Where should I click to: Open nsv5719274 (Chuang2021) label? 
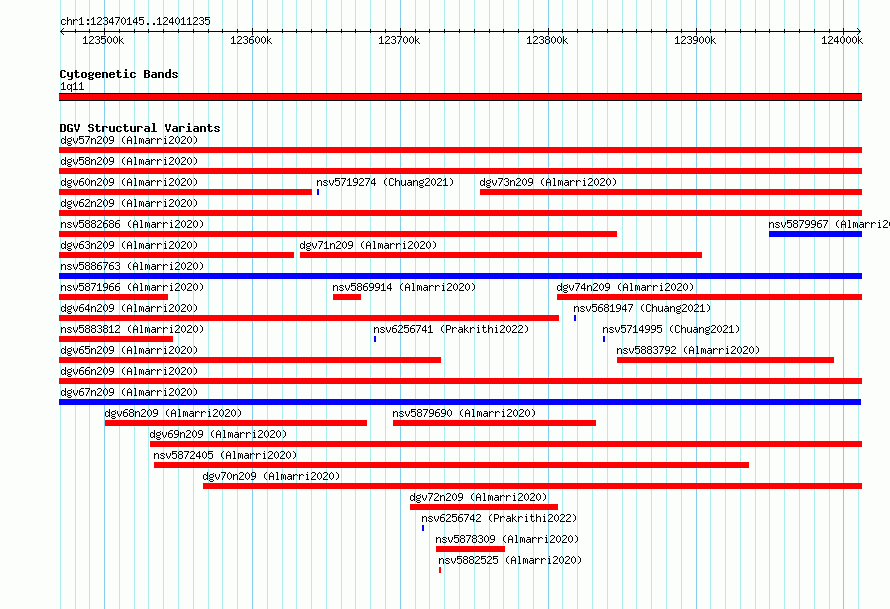coord(385,182)
